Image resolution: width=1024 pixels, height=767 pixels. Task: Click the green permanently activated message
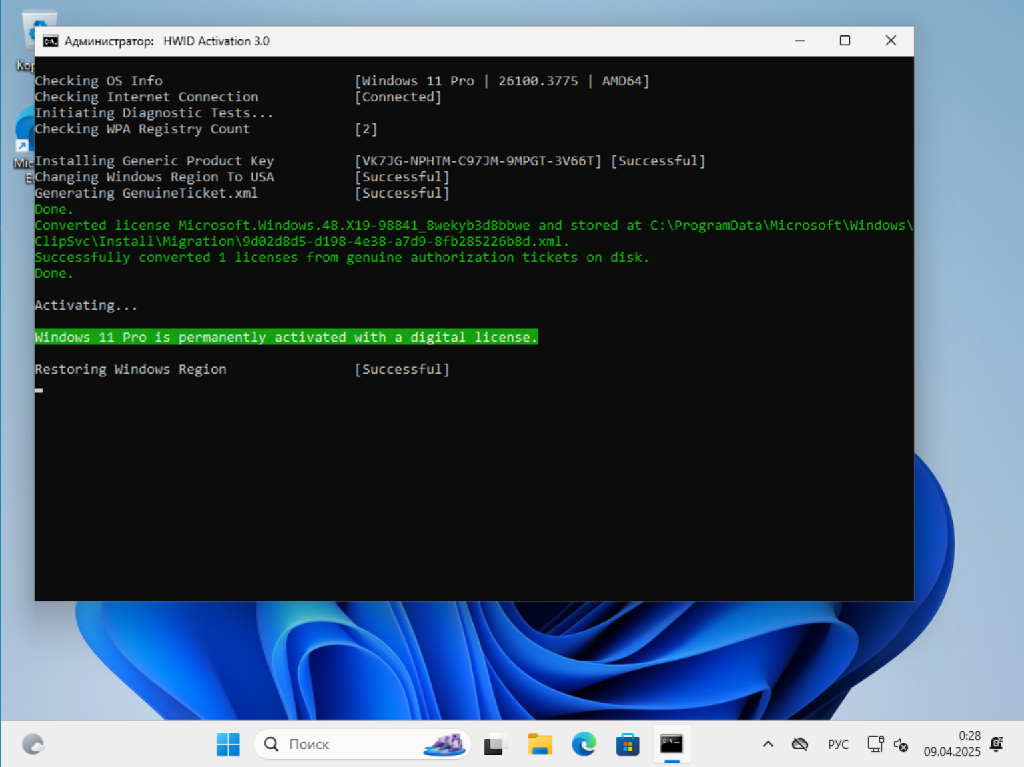(286, 337)
